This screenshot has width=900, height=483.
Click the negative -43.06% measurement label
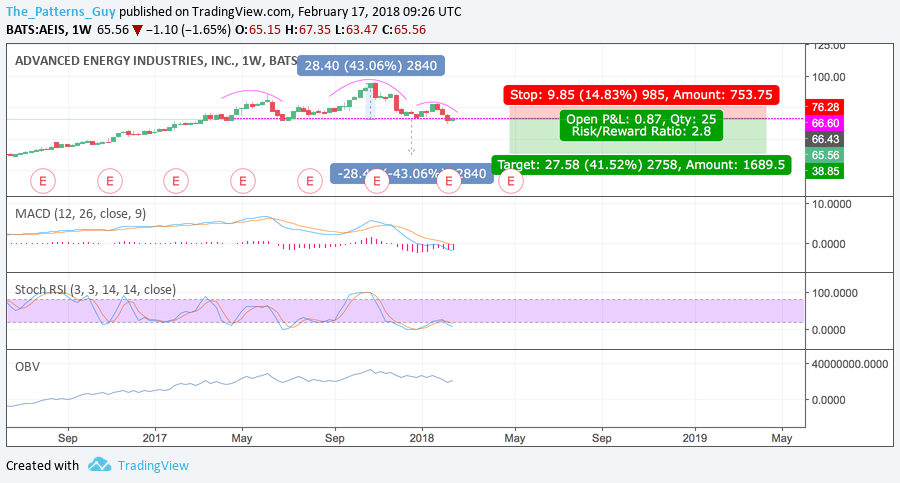[412, 173]
